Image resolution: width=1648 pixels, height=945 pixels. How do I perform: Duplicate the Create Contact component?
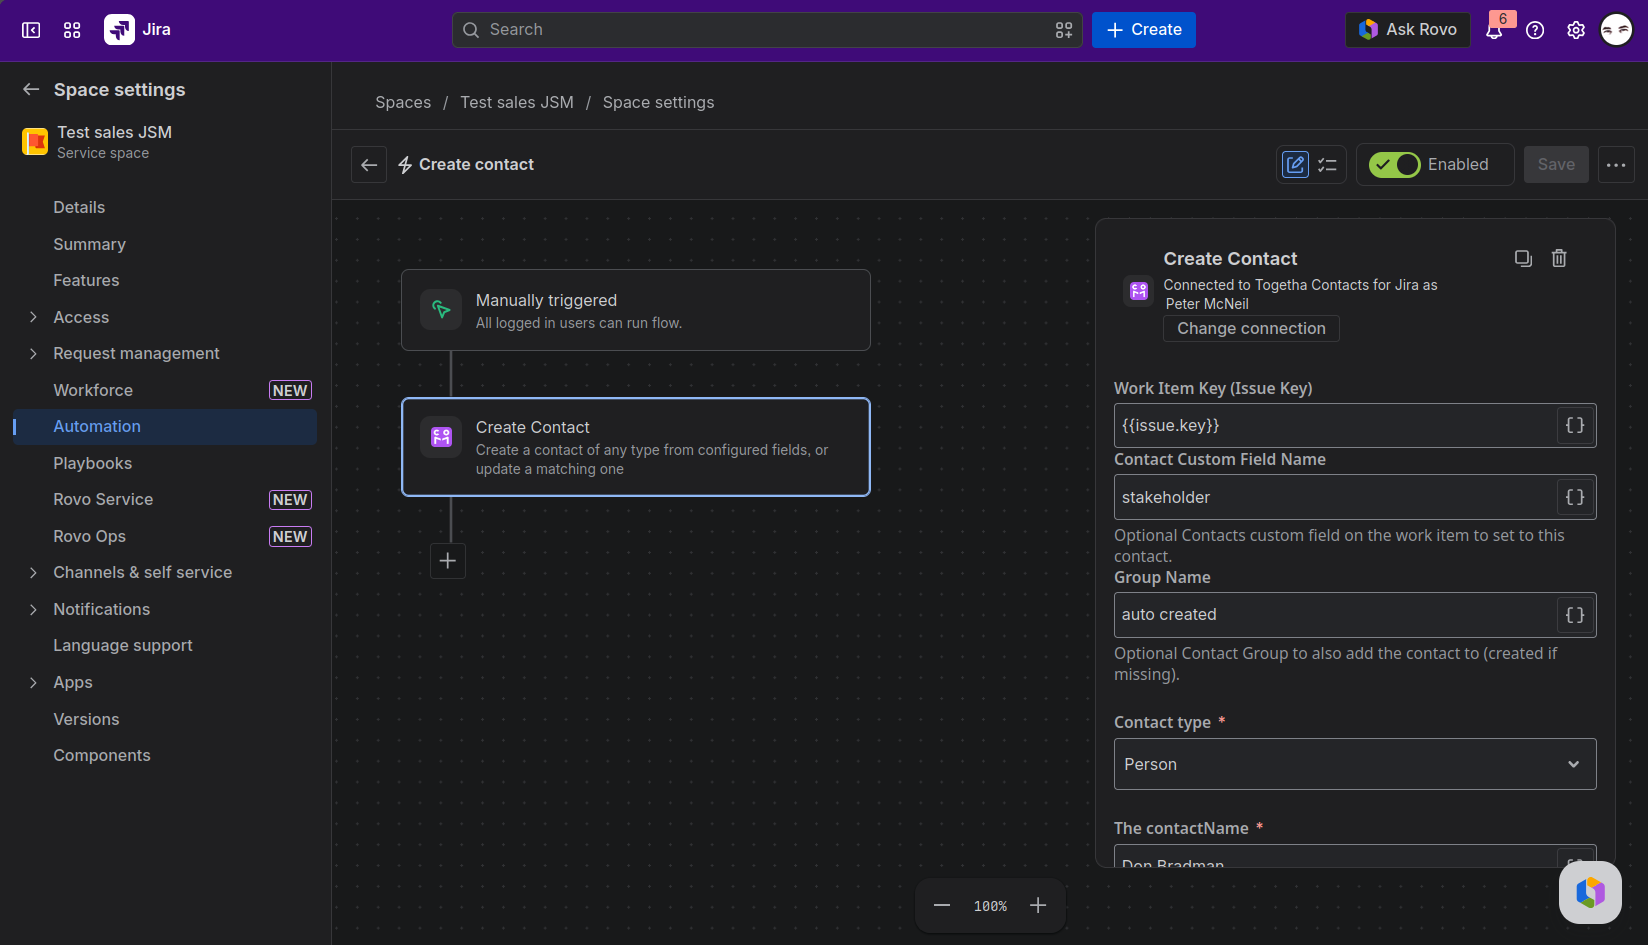1523,258
